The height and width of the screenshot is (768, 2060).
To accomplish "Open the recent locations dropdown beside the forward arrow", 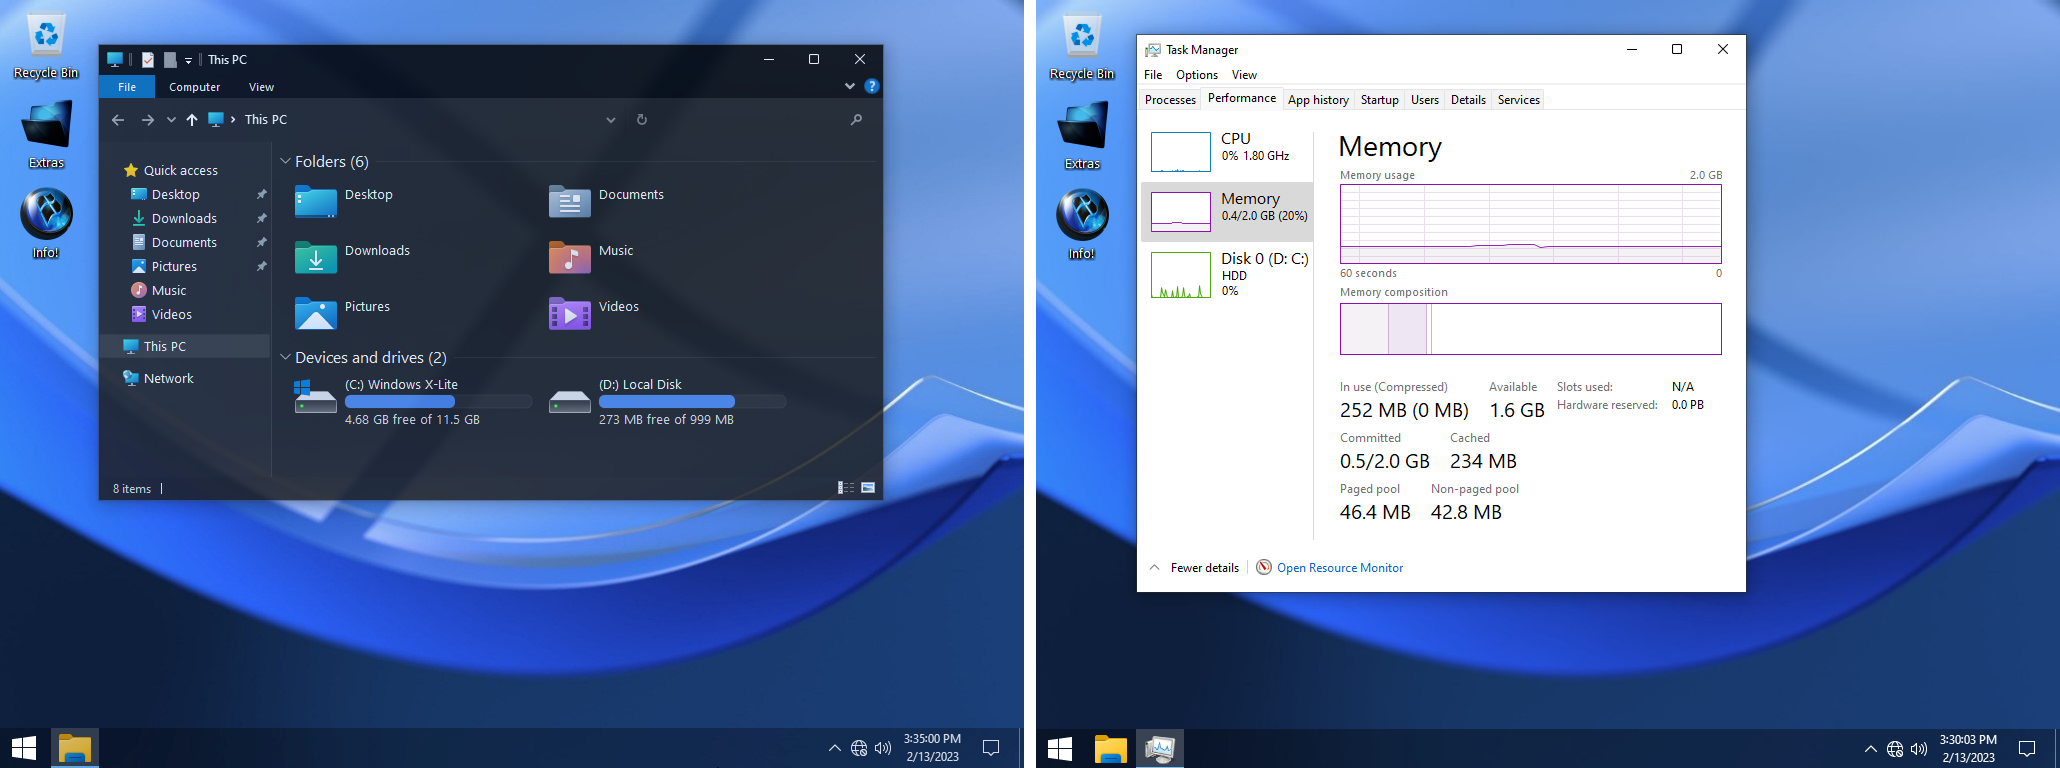I will click(171, 120).
